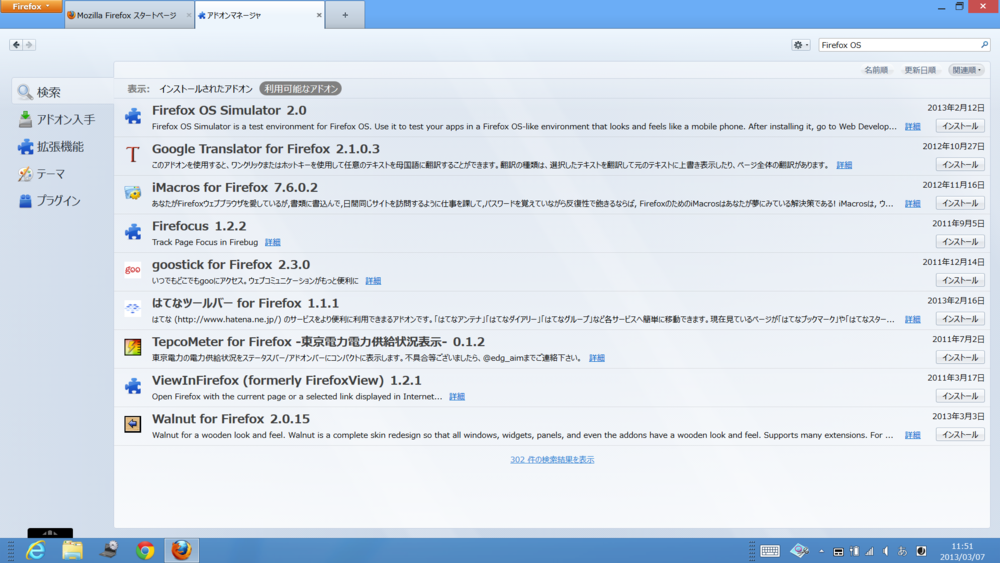Install はてなツールバー for Firefox
Viewport: 1000px width, 563px height.
960,319
